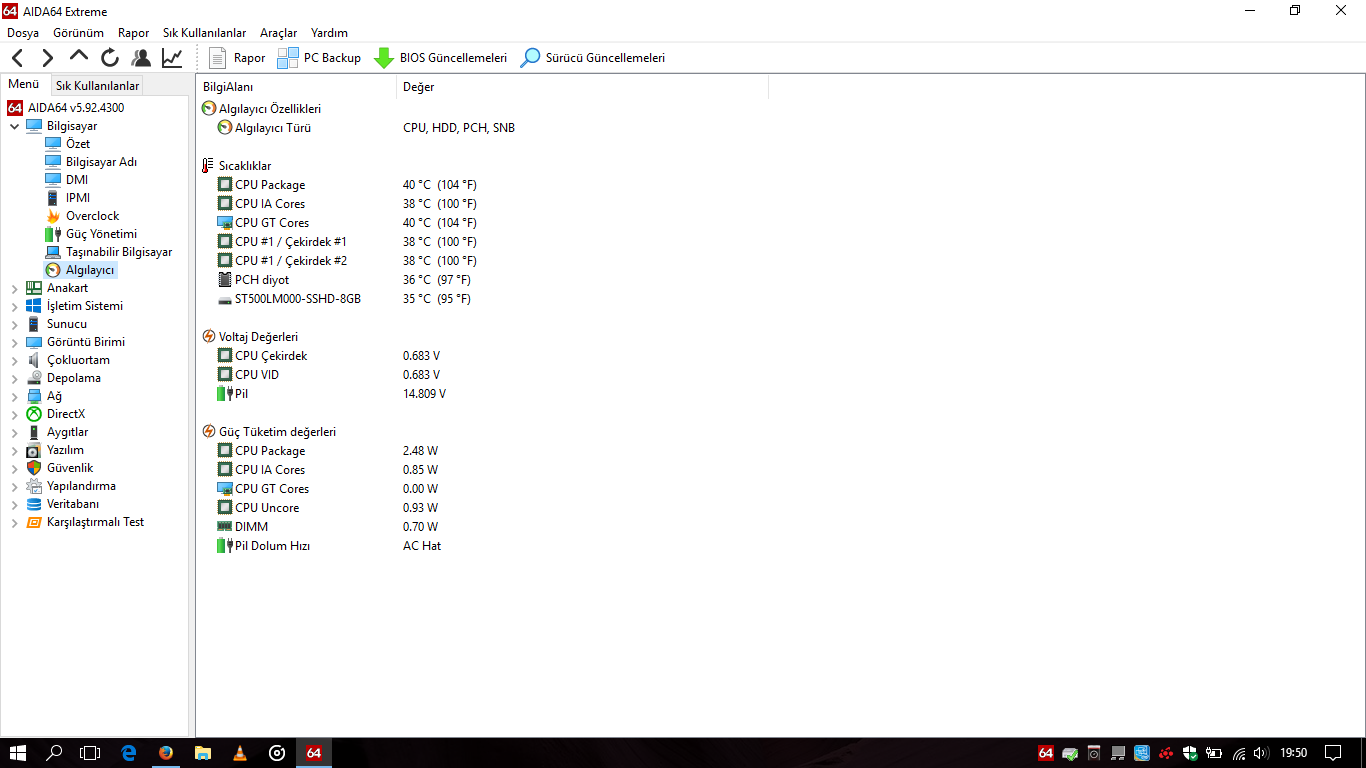Open the Windows Start menu
Image resolution: width=1366 pixels, height=768 pixels.
(x=17, y=753)
